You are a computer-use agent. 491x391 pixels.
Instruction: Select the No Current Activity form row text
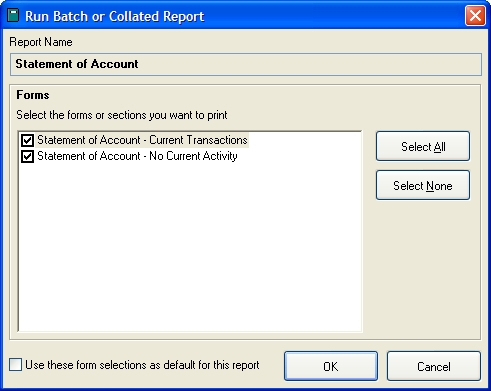pos(137,156)
